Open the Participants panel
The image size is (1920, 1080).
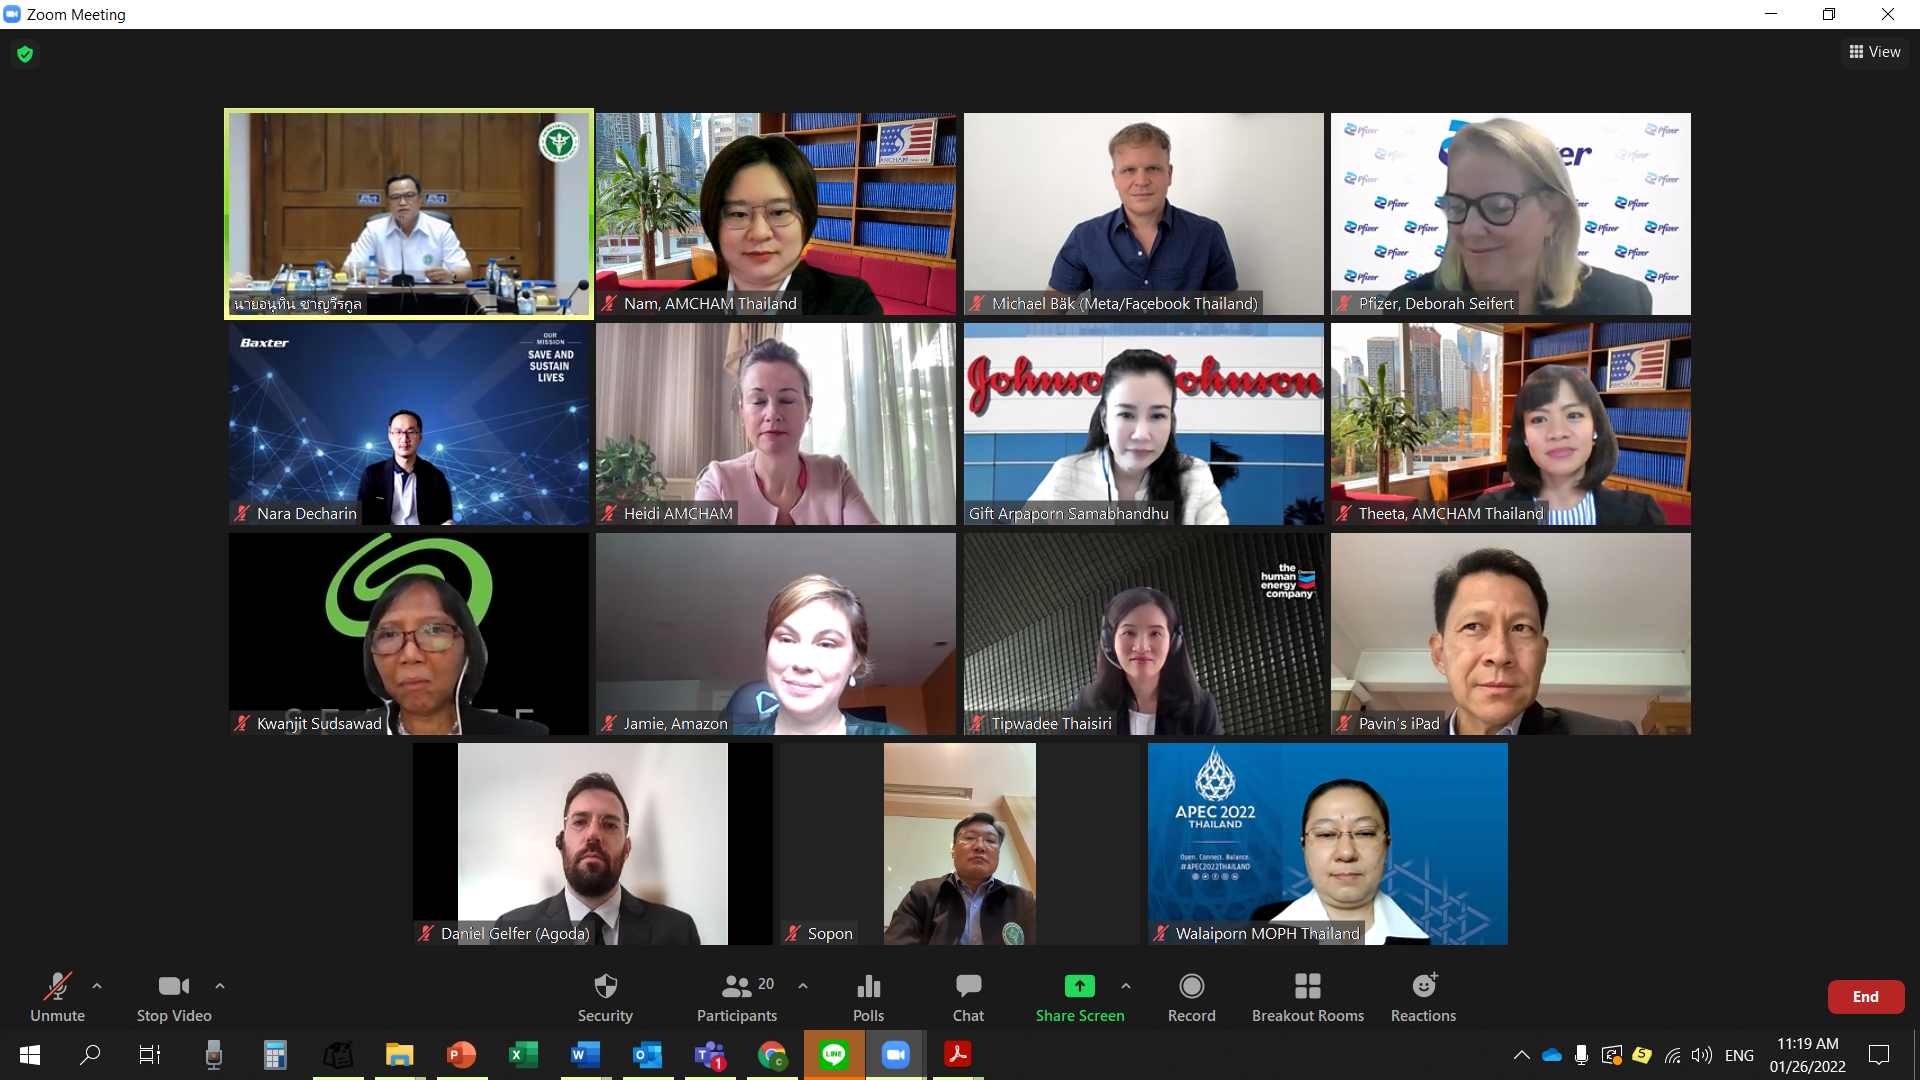[x=737, y=997]
